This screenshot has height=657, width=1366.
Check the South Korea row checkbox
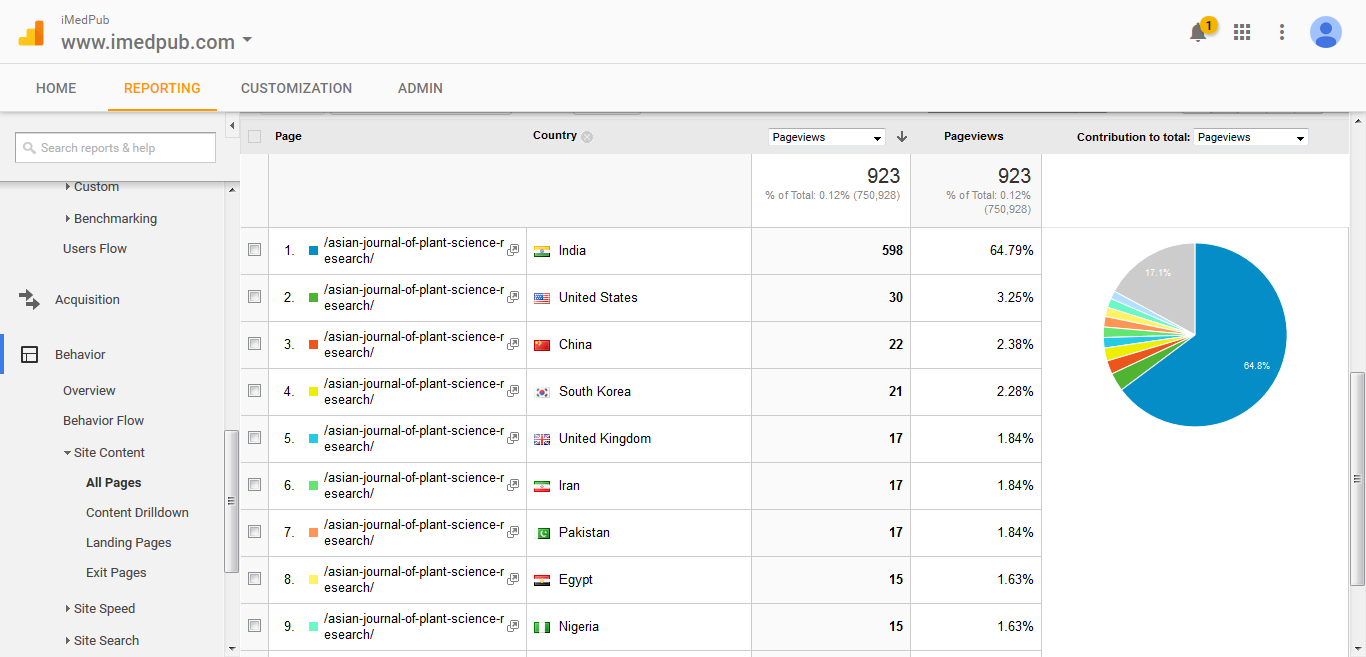(254, 391)
